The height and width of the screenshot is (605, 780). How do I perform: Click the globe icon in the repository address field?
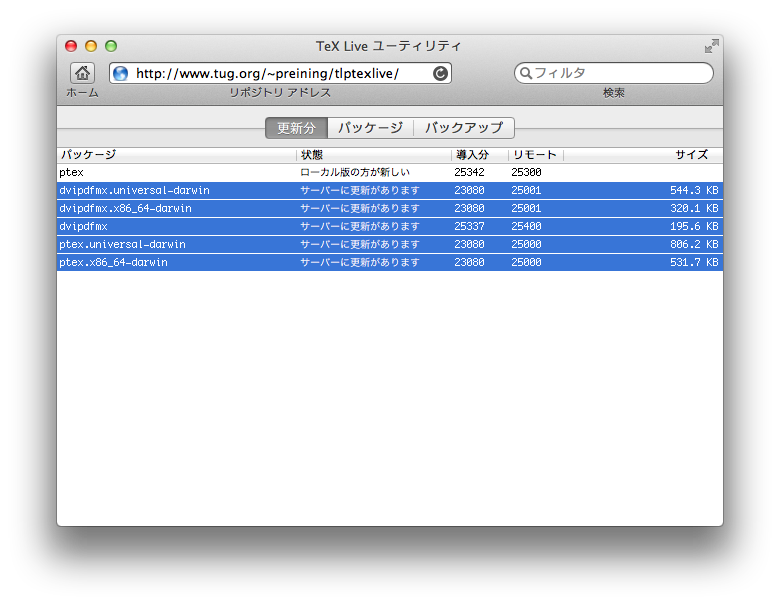click(x=120, y=74)
